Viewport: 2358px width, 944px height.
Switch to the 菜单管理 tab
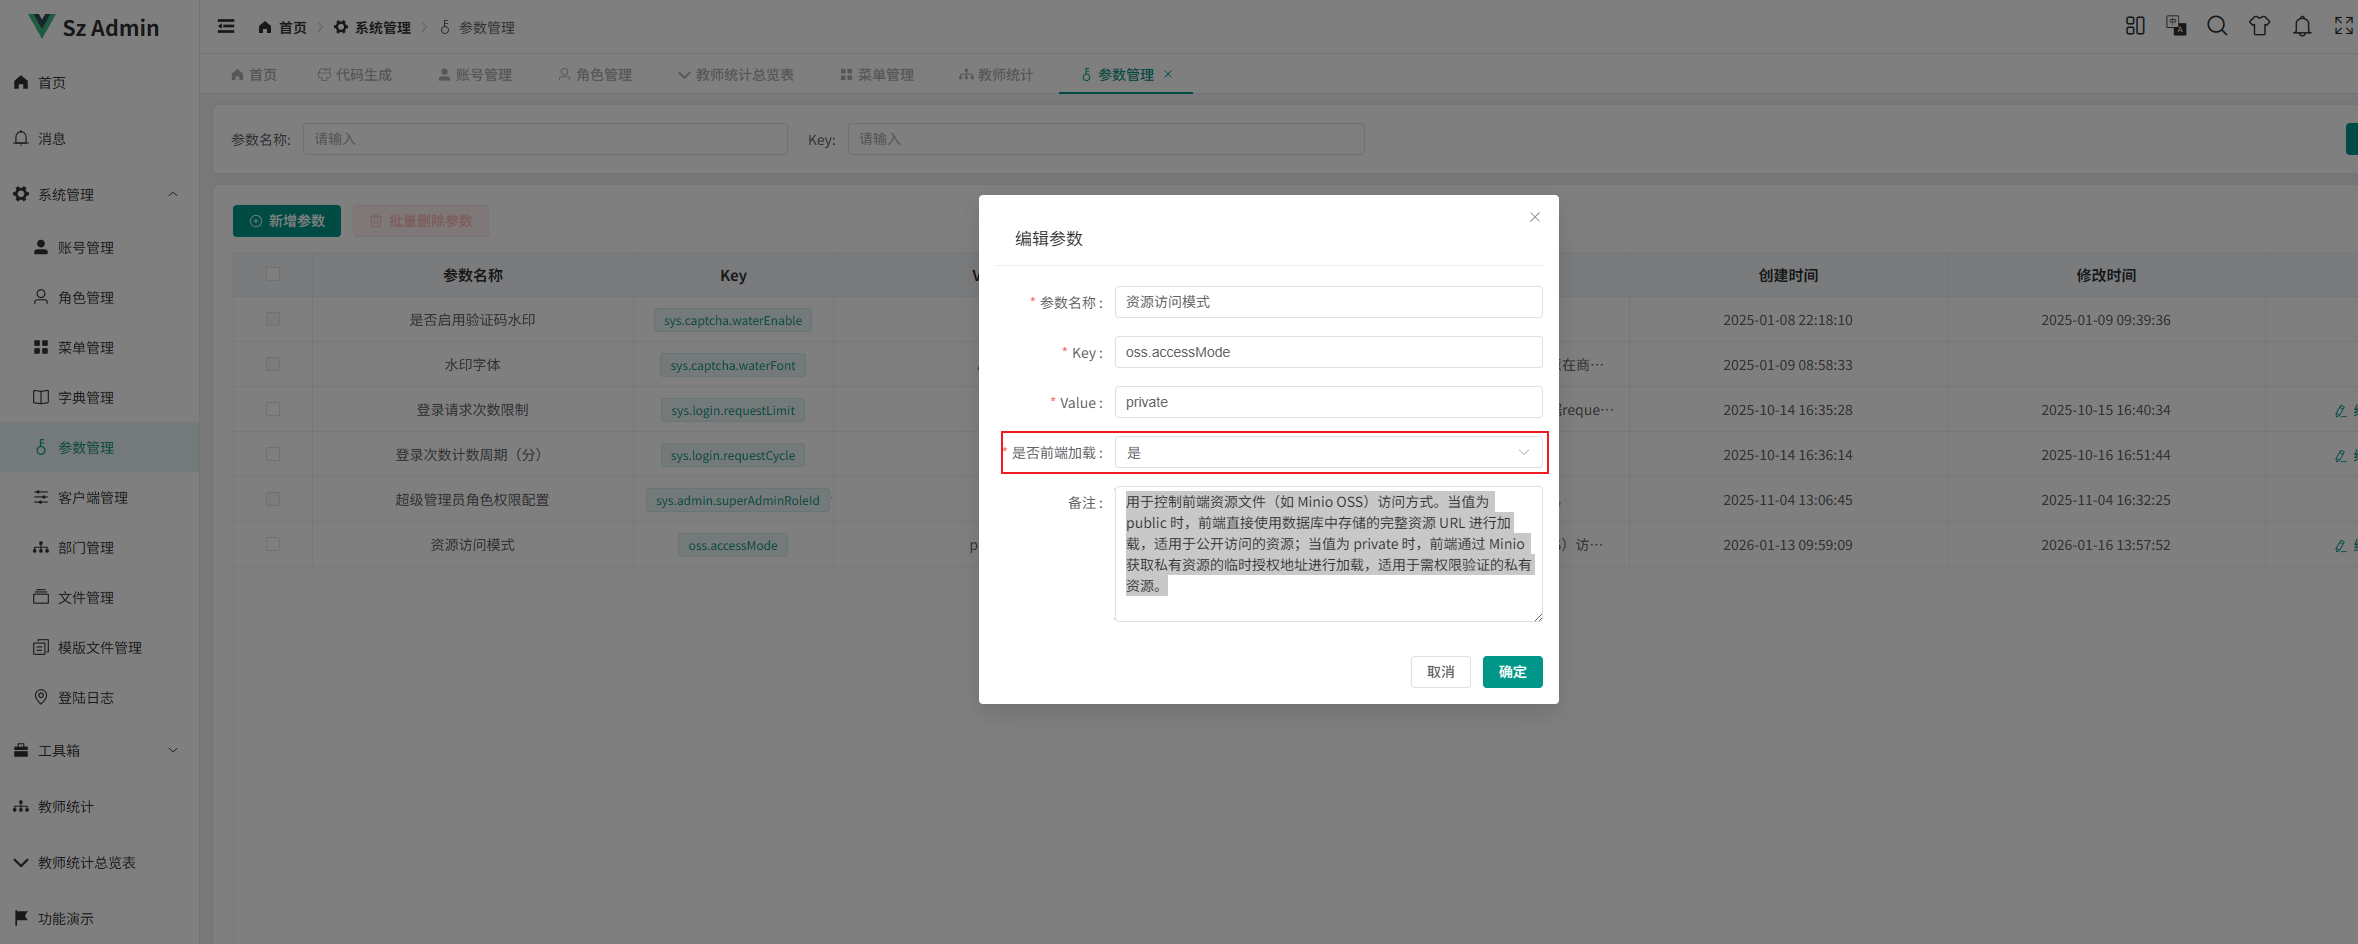[x=877, y=75]
